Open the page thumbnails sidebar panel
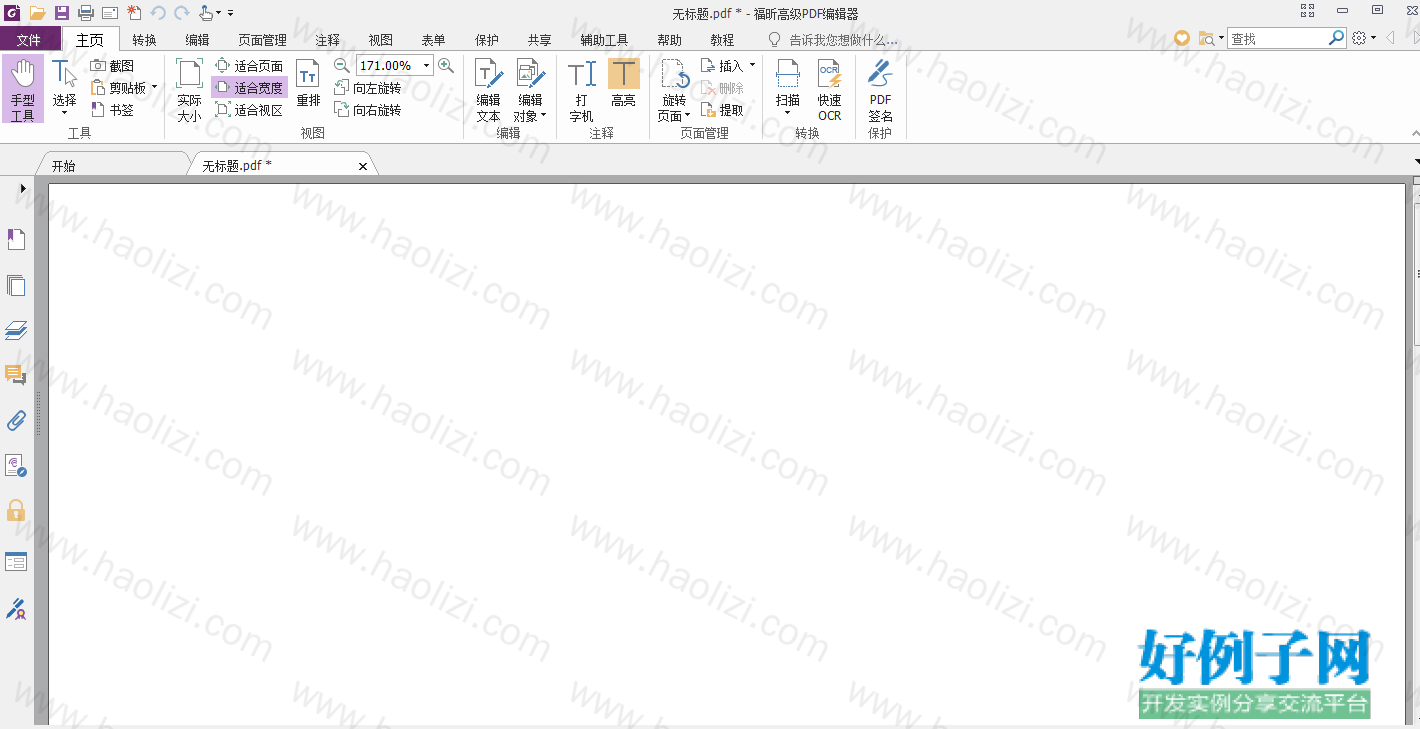 tap(16, 286)
